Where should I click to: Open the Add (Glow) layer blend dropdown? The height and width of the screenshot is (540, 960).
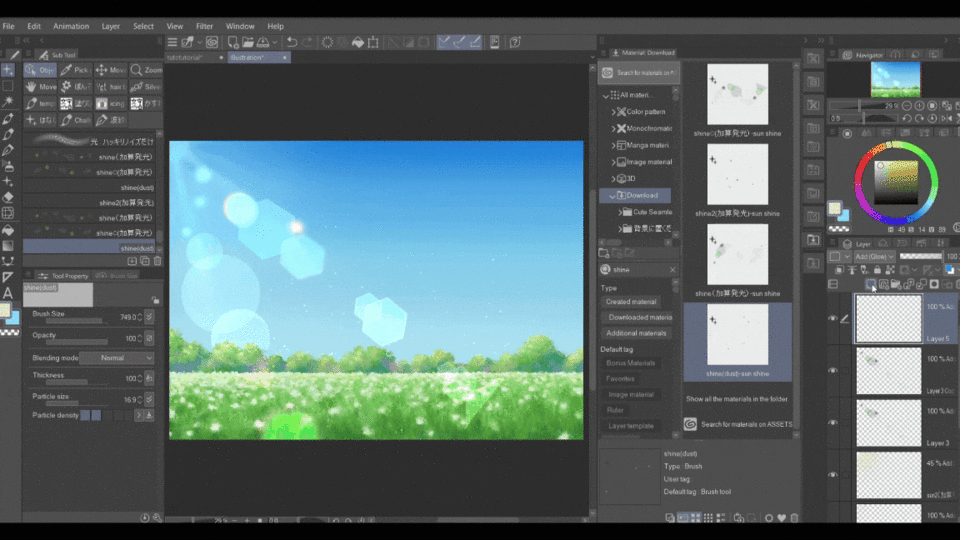(874, 257)
